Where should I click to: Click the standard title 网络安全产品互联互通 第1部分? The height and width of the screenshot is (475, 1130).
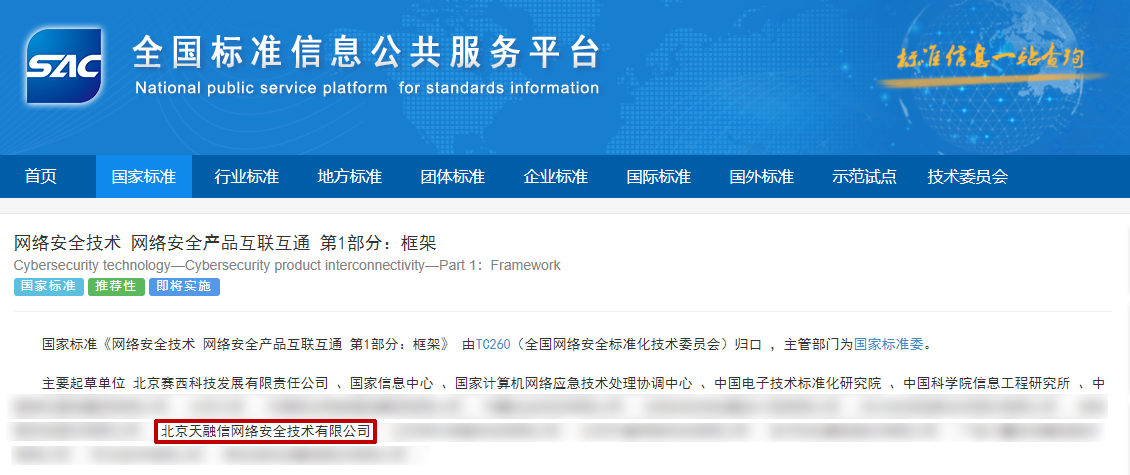pos(225,243)
